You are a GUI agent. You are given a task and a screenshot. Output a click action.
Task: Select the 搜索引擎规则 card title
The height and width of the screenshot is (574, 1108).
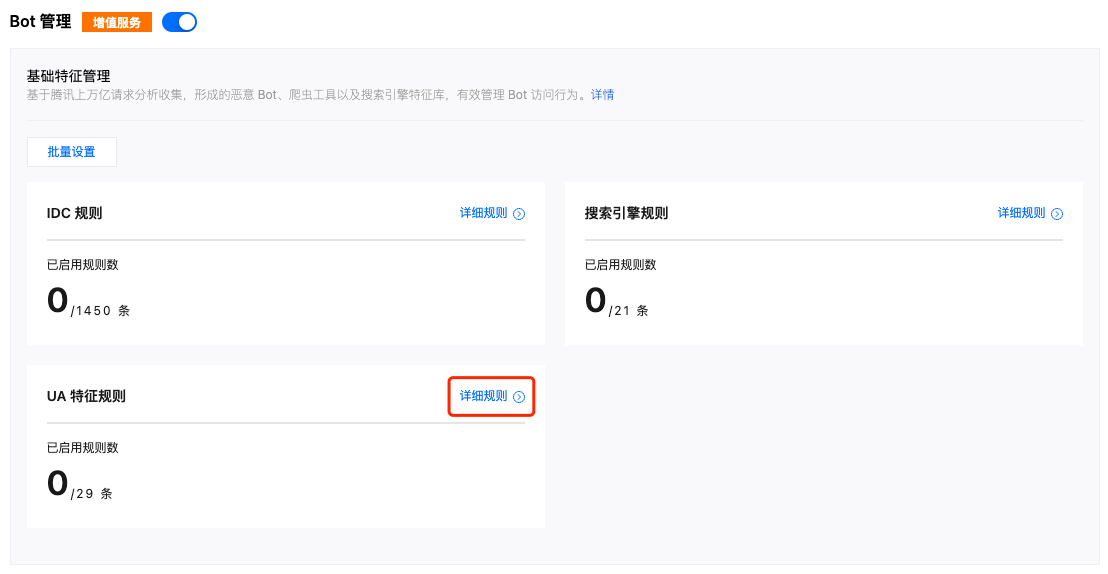[626, 213]
